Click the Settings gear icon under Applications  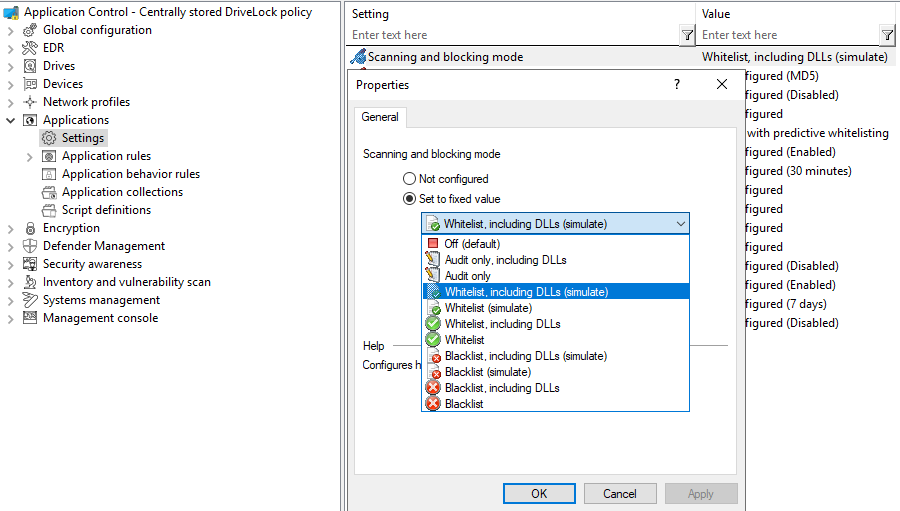[x=49, y=138]
